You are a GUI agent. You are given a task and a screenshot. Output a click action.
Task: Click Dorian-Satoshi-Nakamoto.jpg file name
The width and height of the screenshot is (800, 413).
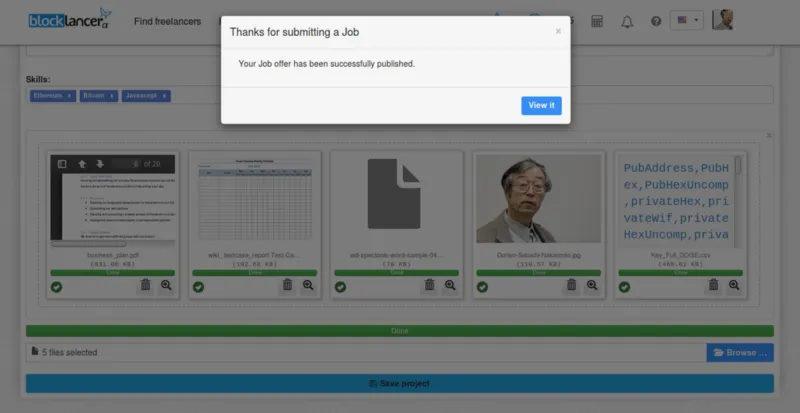point(539,255)
